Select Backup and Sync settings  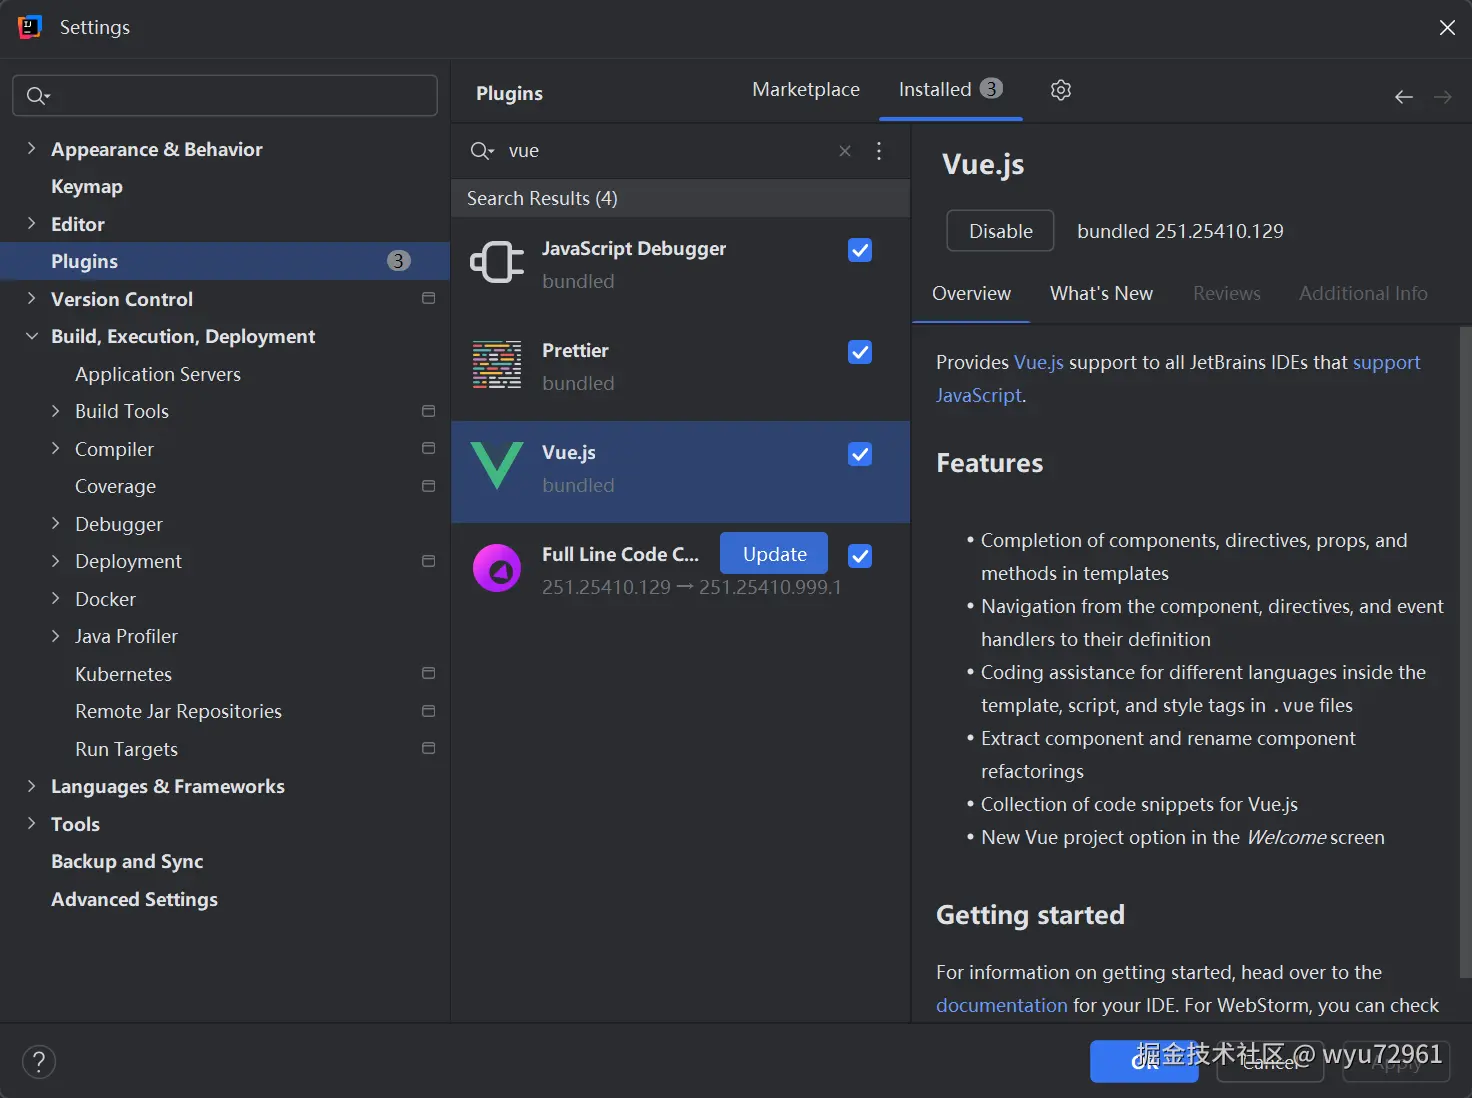pyautogui.click(x=127, y=862)
